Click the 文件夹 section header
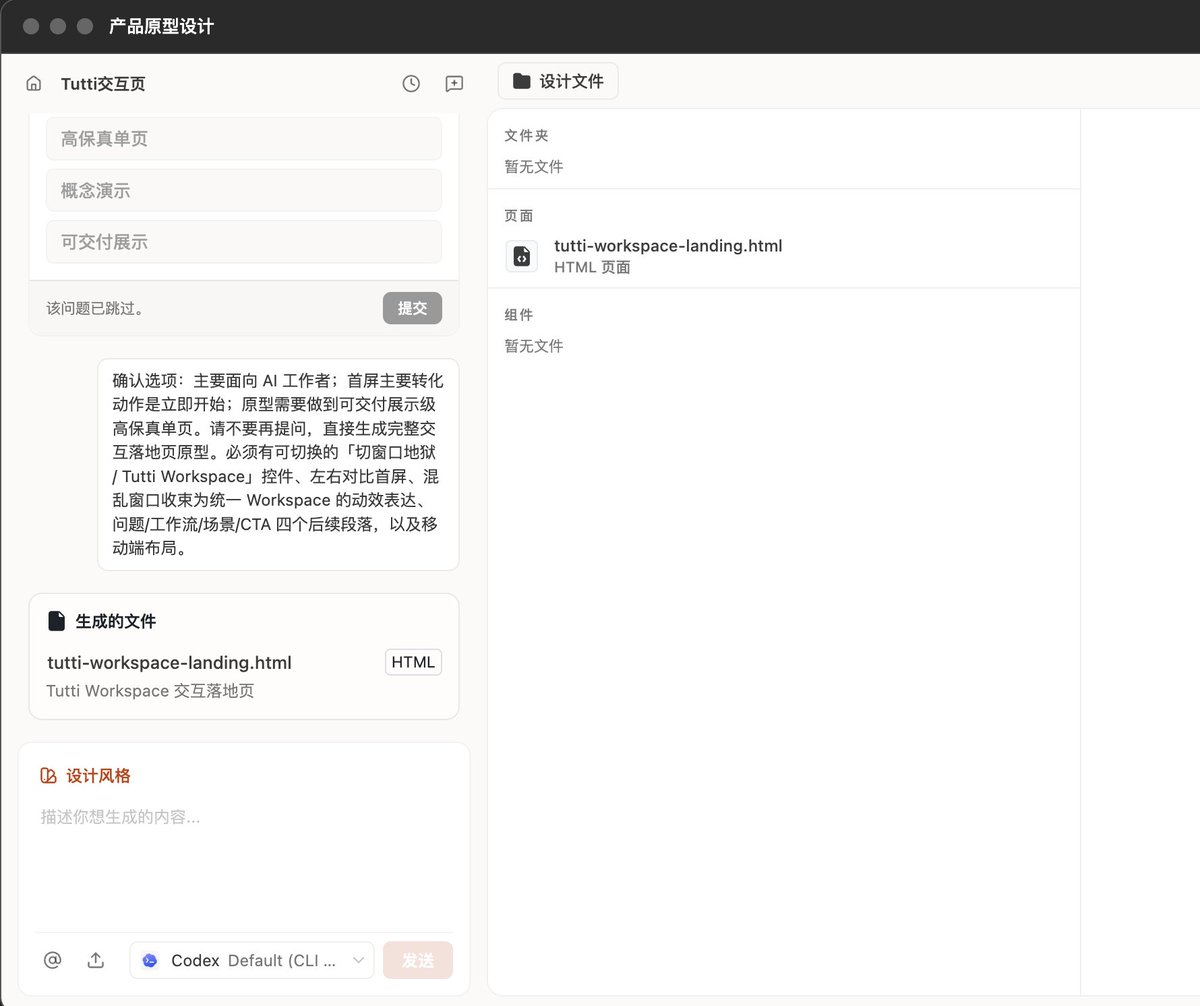 click(526, 135)
